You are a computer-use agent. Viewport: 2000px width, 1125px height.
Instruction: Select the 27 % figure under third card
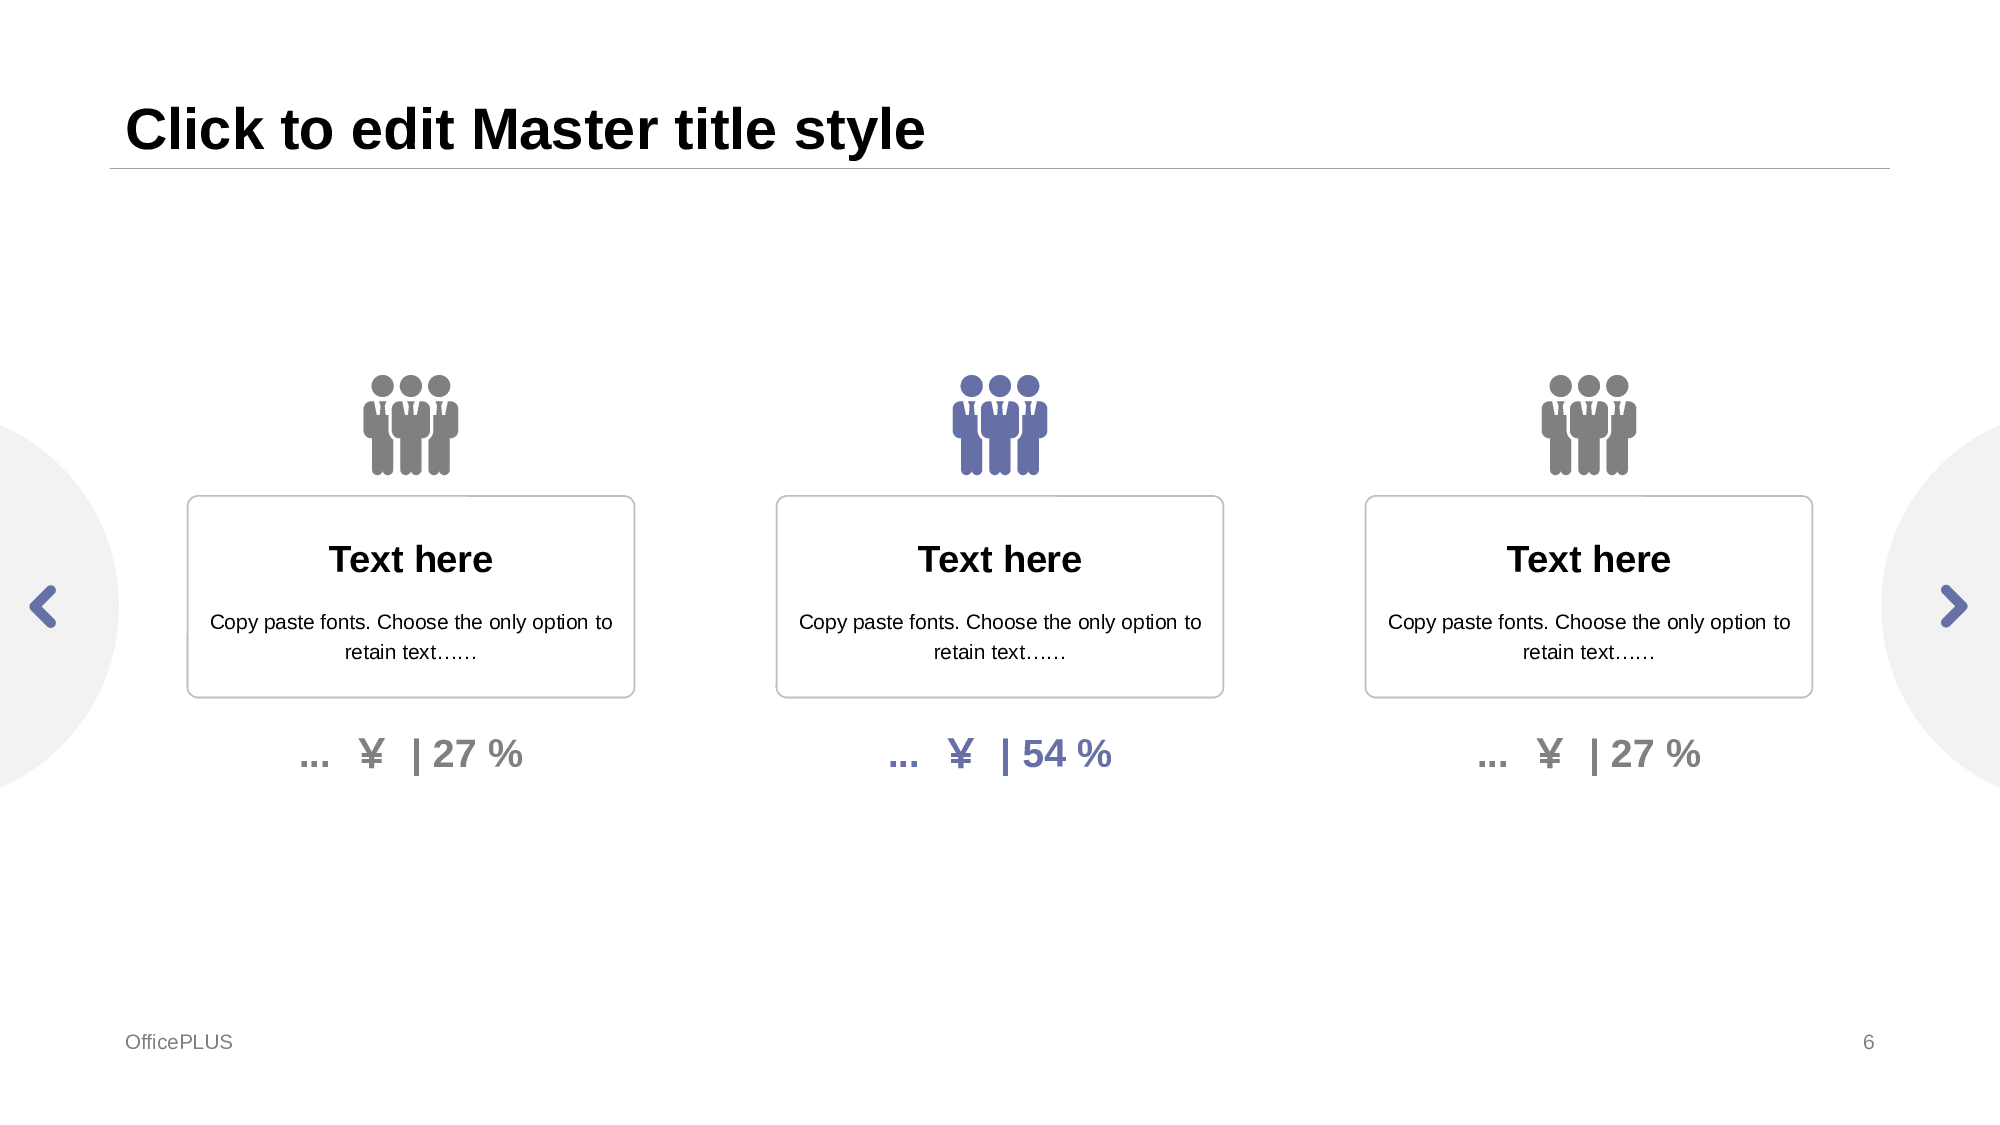[1655, 754]
